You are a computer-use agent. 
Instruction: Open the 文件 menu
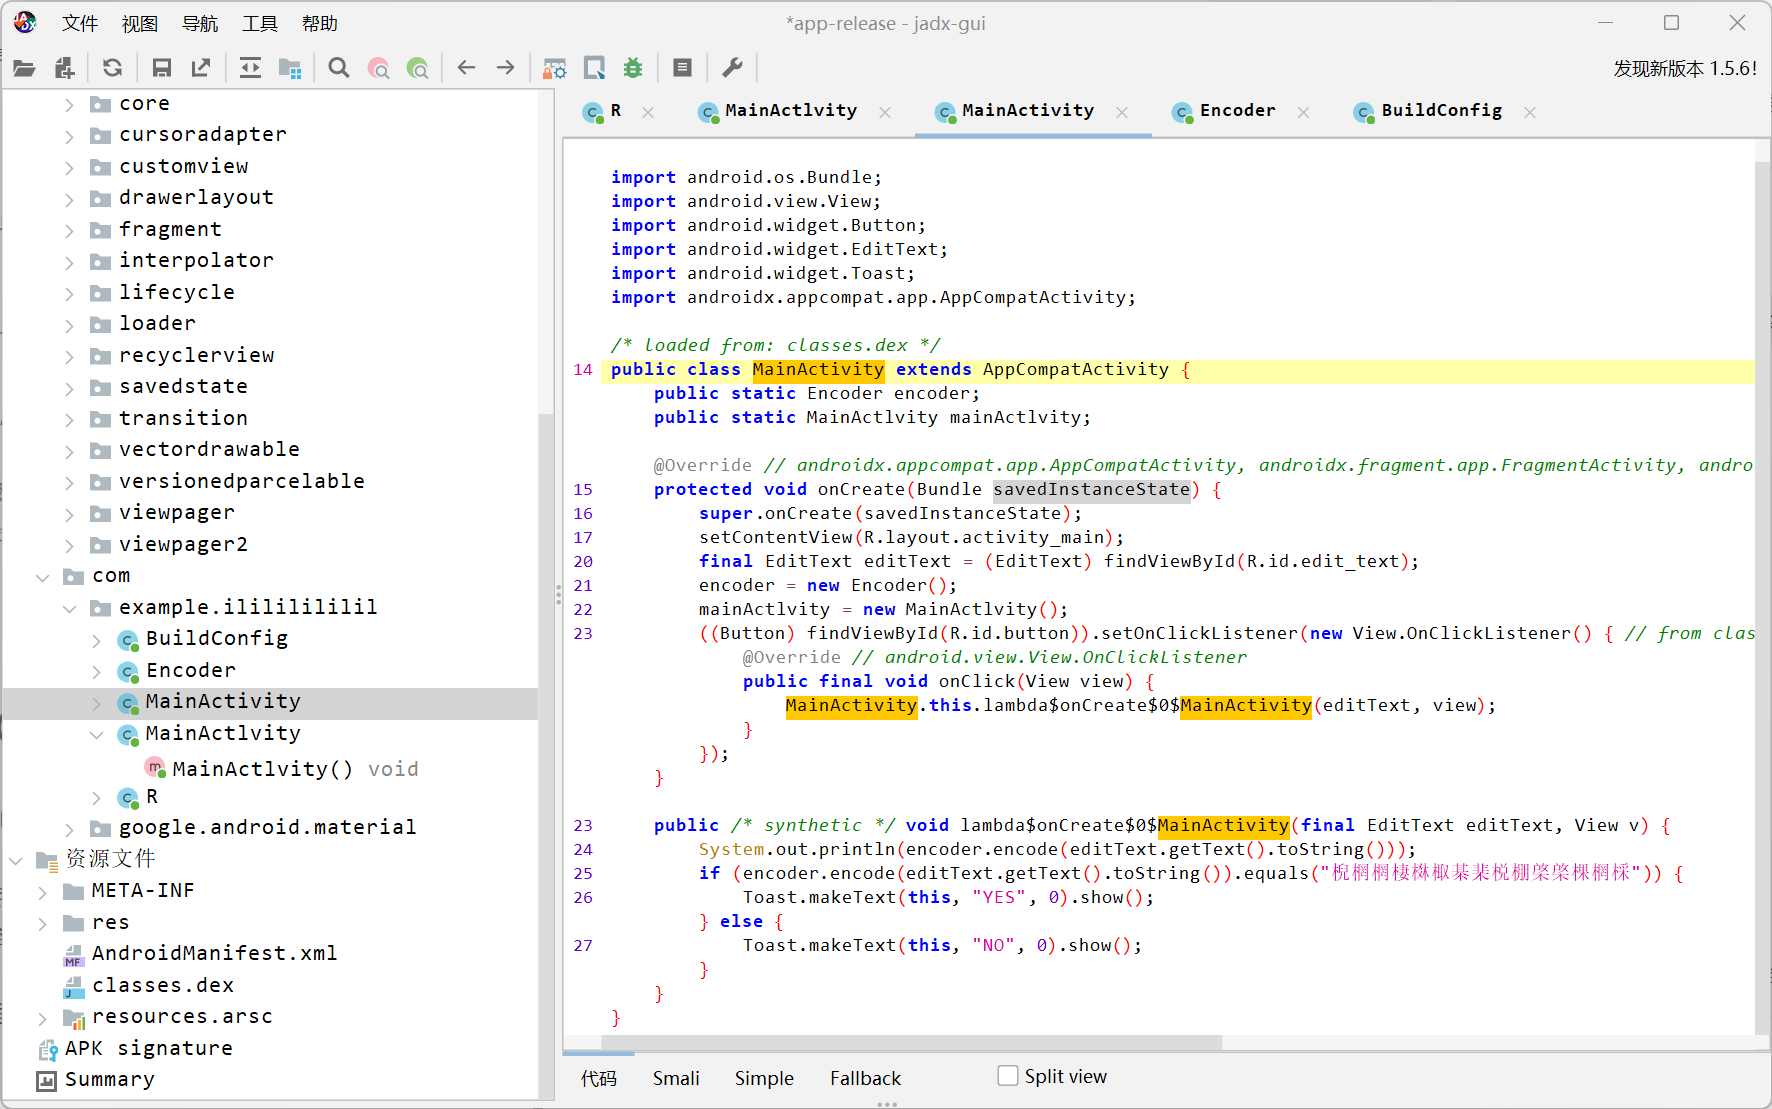click(80, 23)
